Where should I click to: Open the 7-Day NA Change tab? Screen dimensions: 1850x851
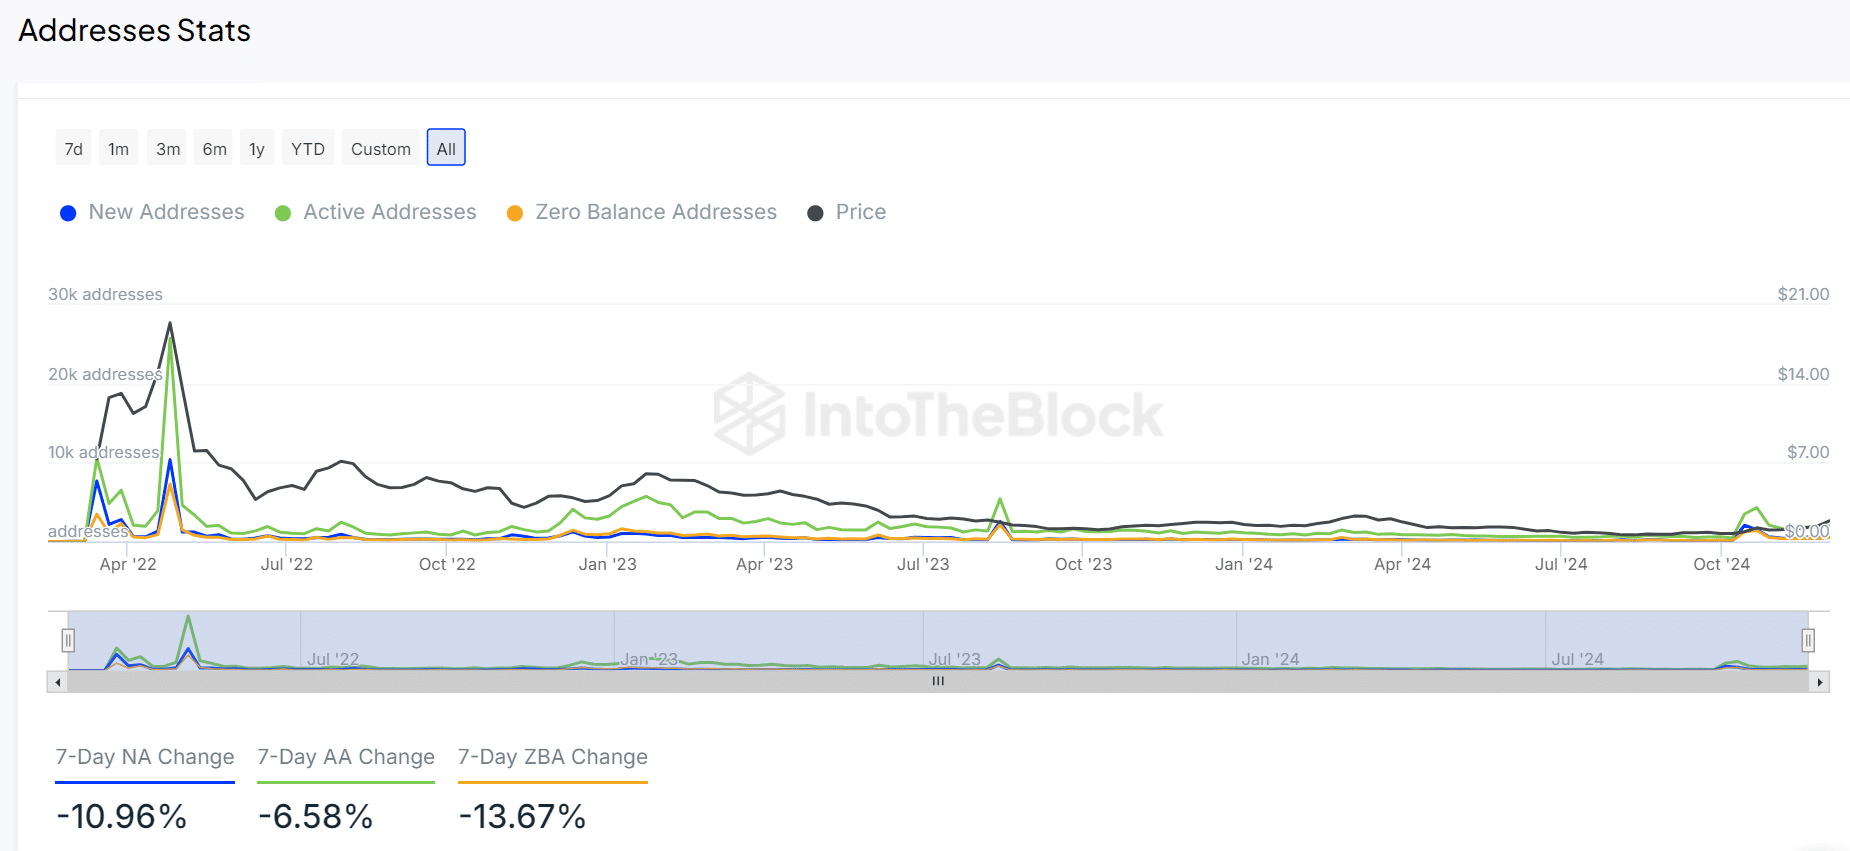click(x=145, y=757)
